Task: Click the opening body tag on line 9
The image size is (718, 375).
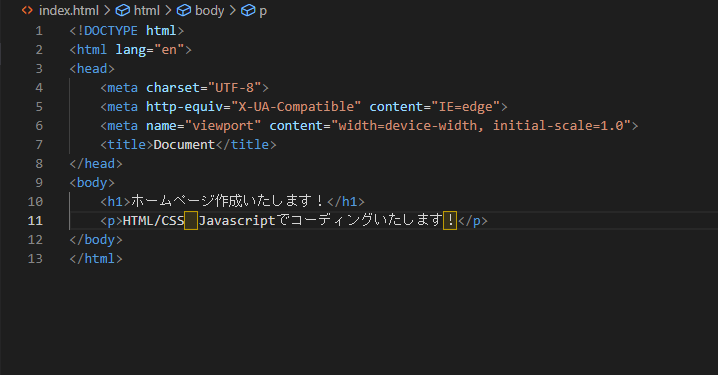Action: coord(92,183)
